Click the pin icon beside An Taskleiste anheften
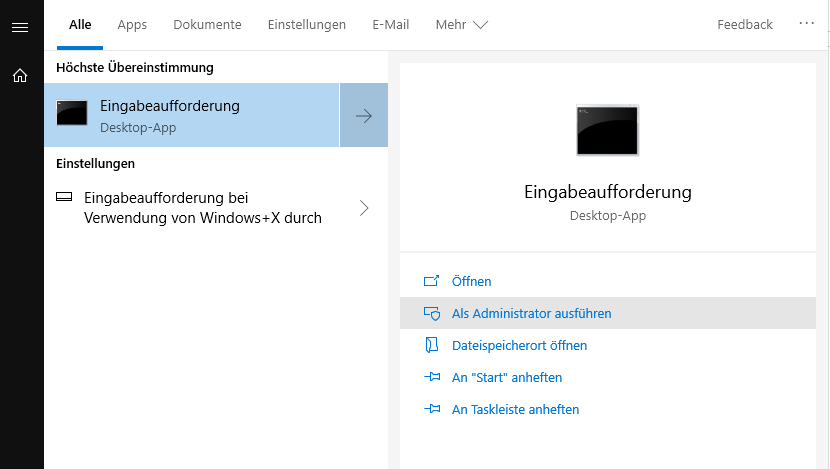Image resolution: width=830 pixels, height=469 pixels. [x=432, y=409]
